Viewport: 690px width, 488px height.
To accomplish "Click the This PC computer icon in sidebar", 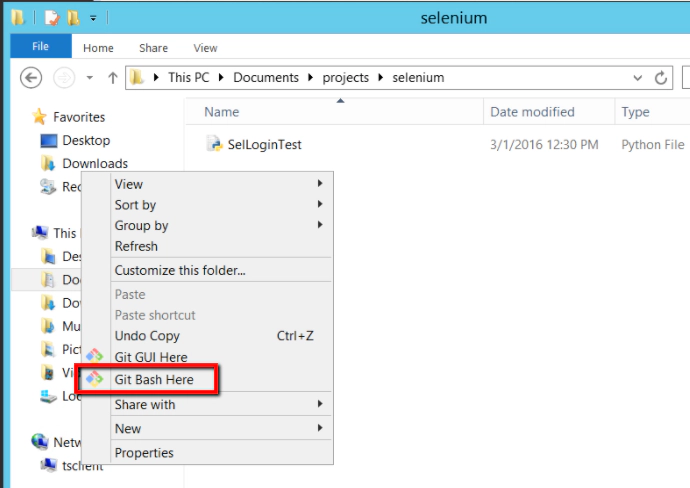I will (x=40, y=232).
